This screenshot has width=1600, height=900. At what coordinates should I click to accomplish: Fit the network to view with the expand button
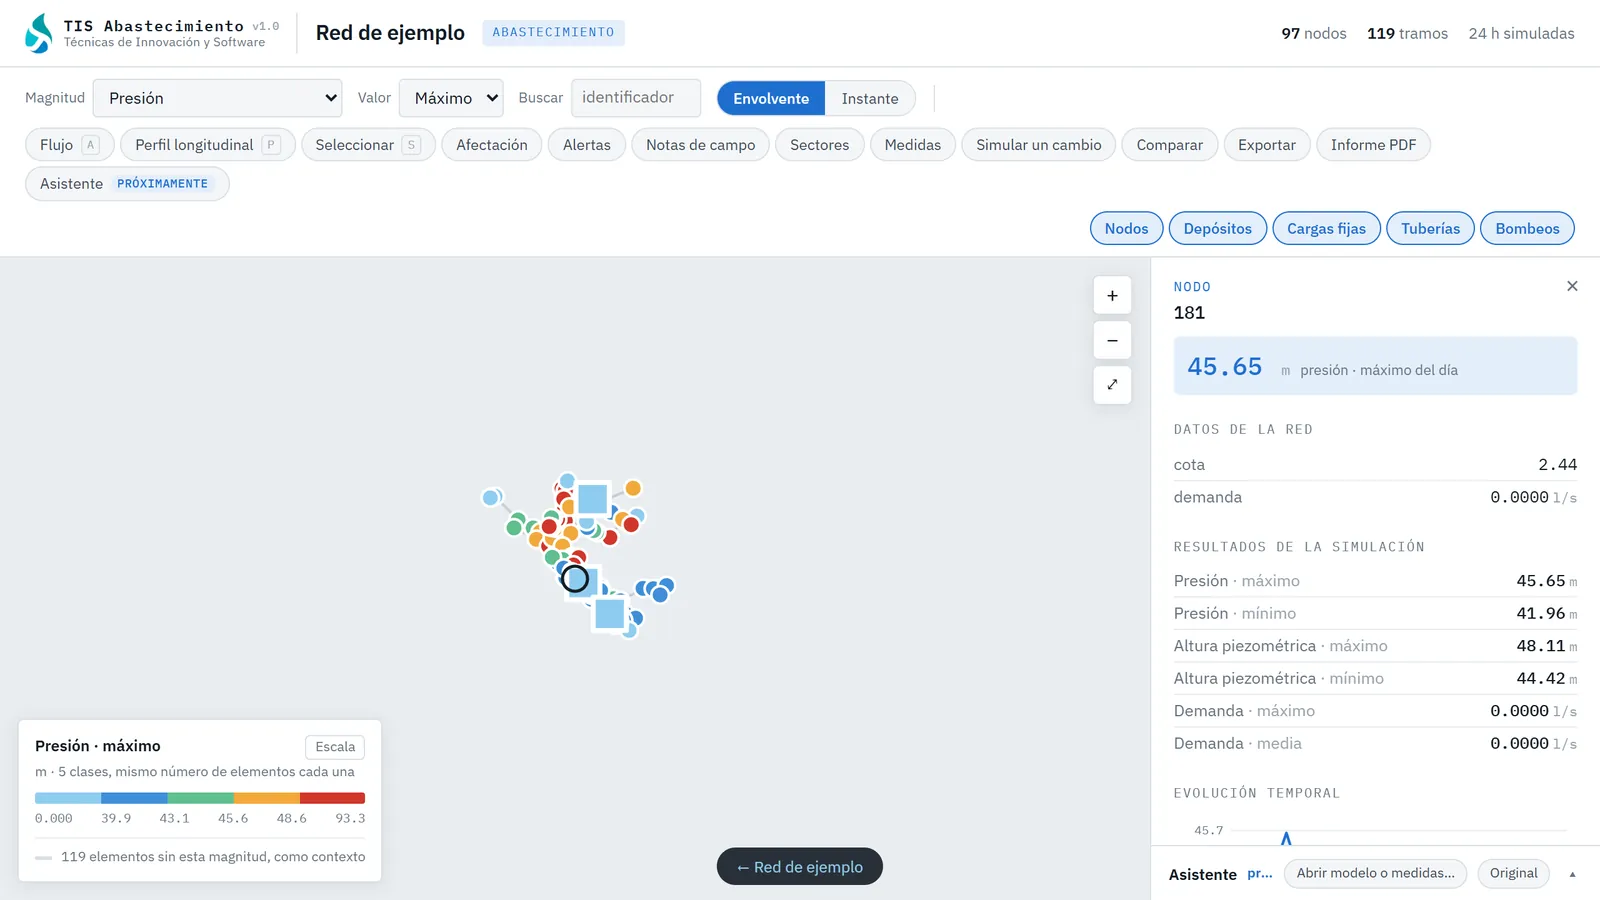coord(1112,385)
